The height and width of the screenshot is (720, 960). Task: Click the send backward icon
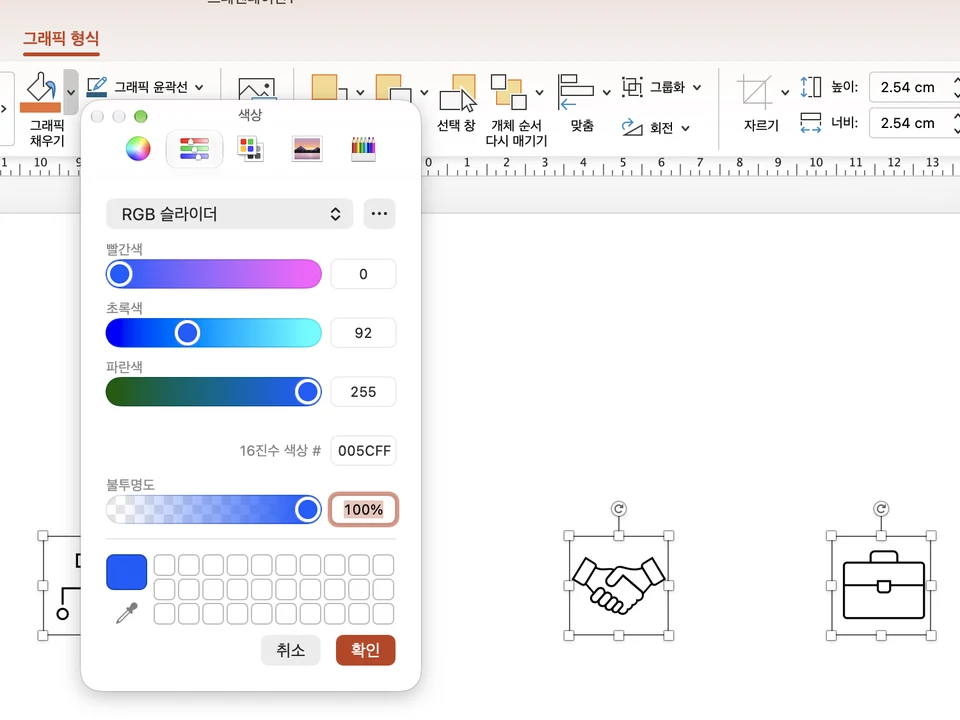pos(393,88)
